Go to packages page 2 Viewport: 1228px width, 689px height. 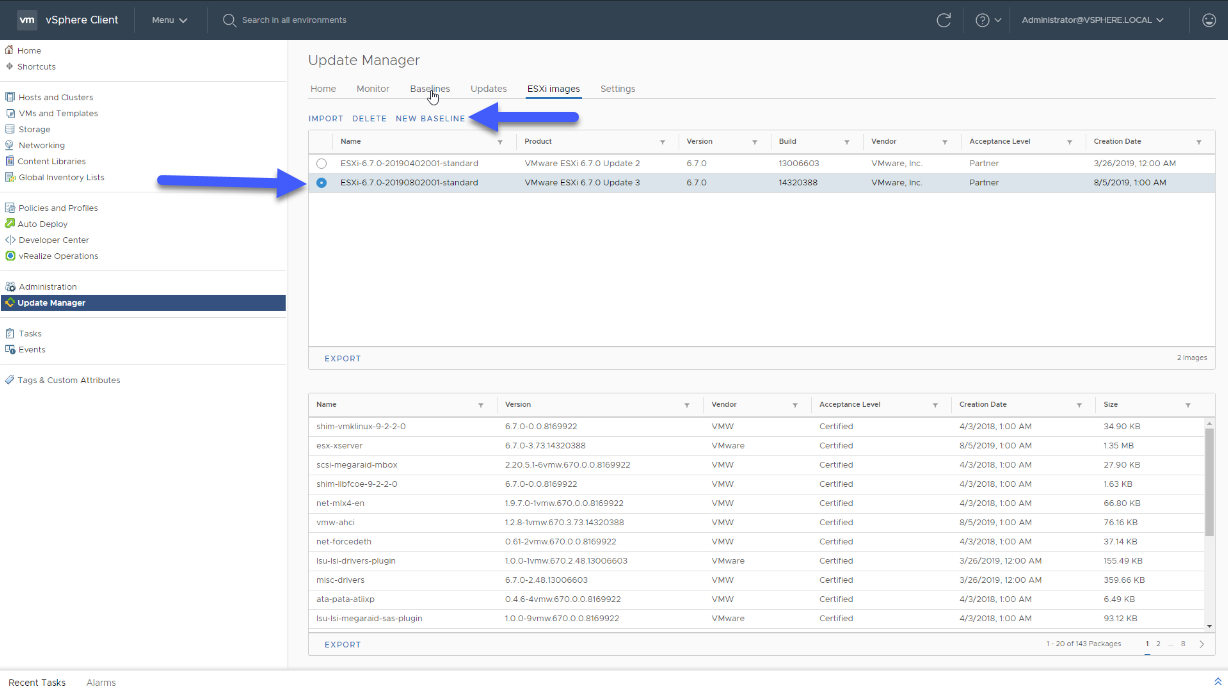pyautogui.click(x=1158, y=644)
